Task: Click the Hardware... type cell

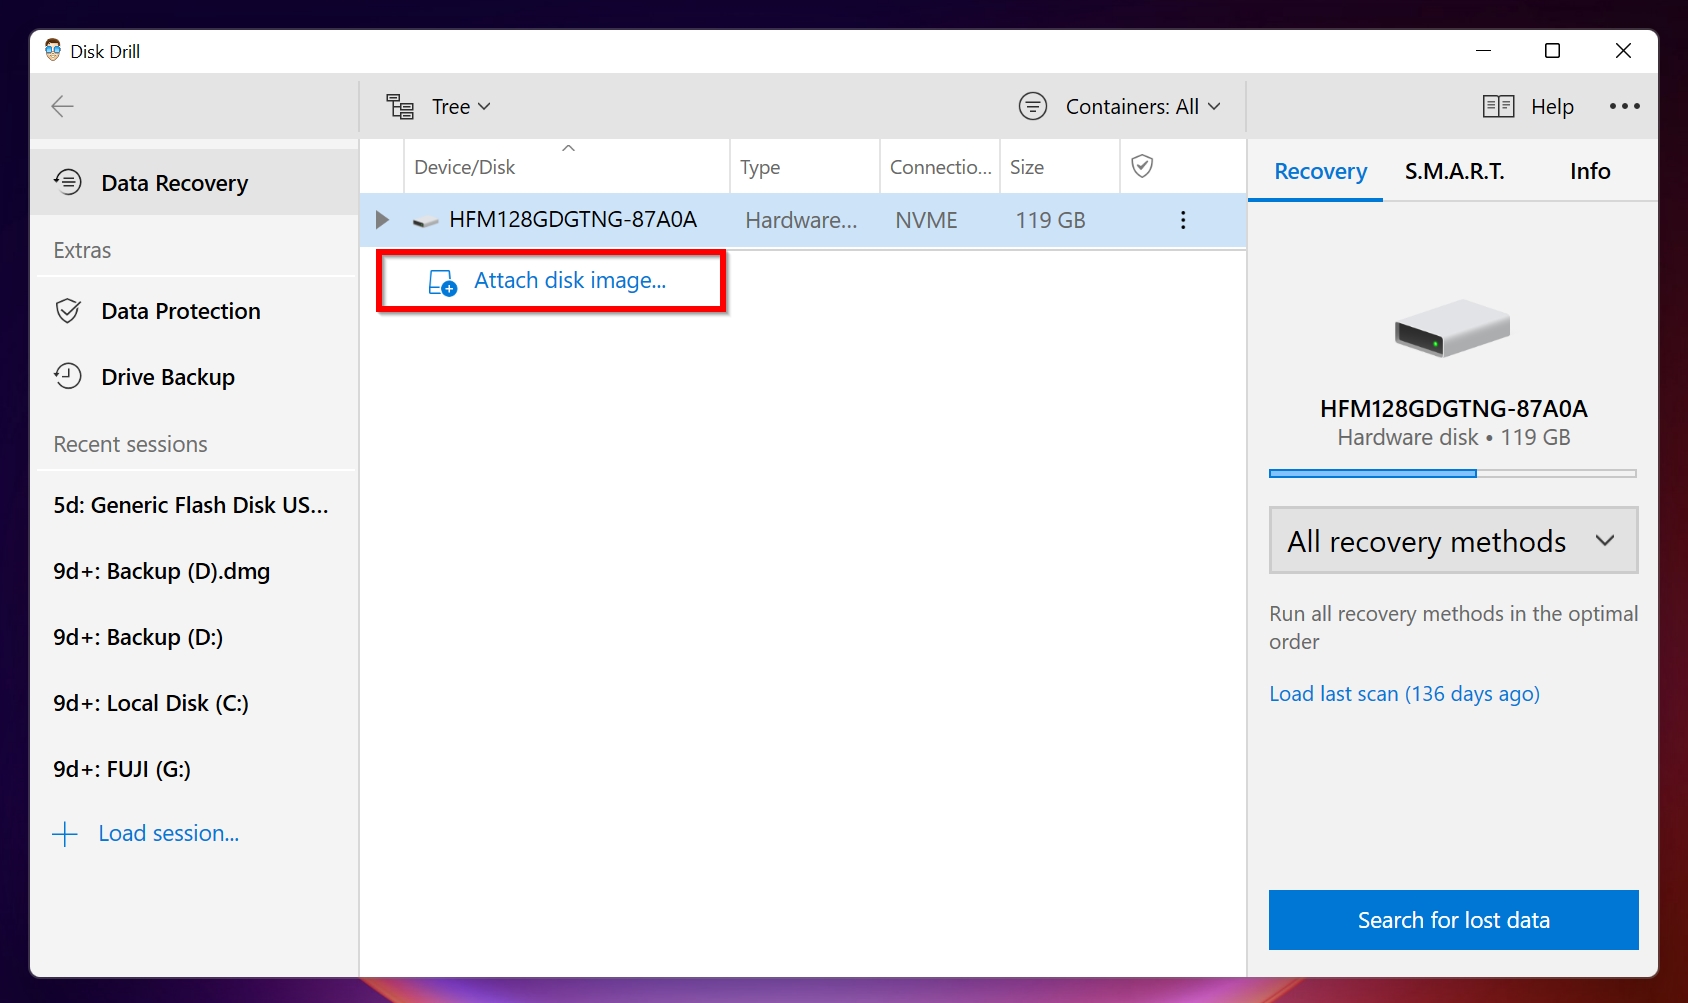Action: tap(801, 221)
